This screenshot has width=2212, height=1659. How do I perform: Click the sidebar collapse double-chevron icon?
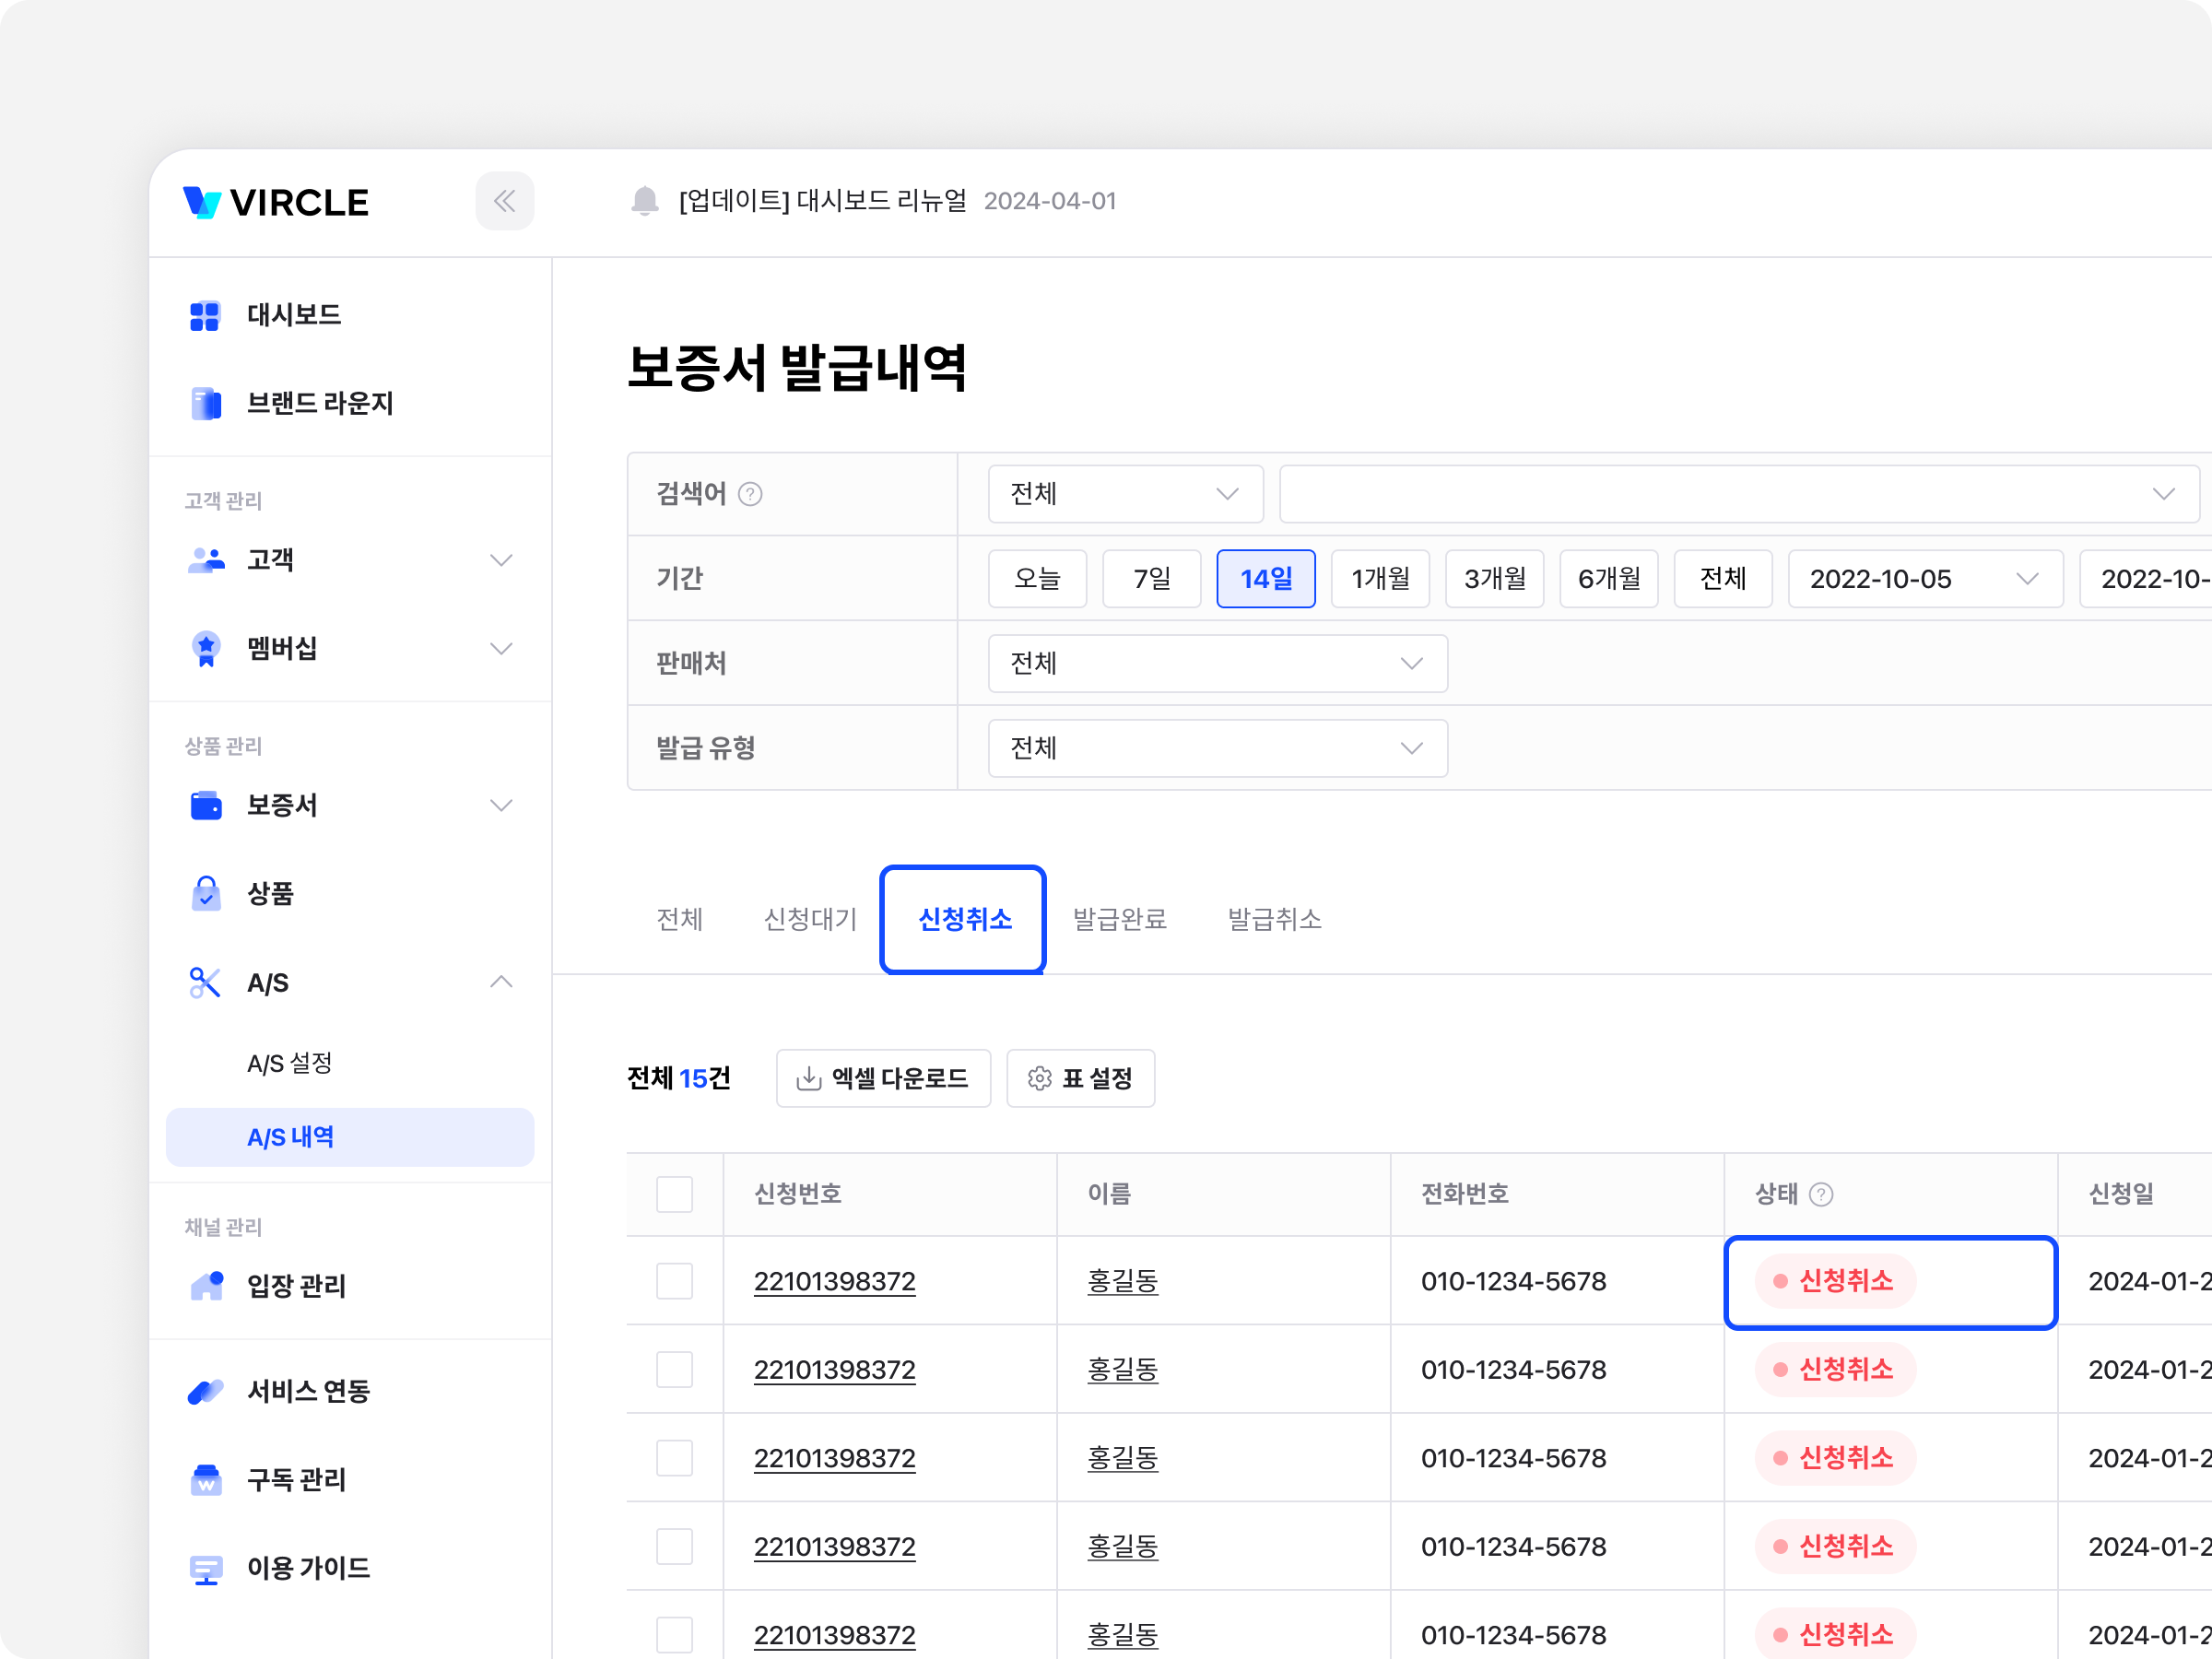(x=504, y=201)
